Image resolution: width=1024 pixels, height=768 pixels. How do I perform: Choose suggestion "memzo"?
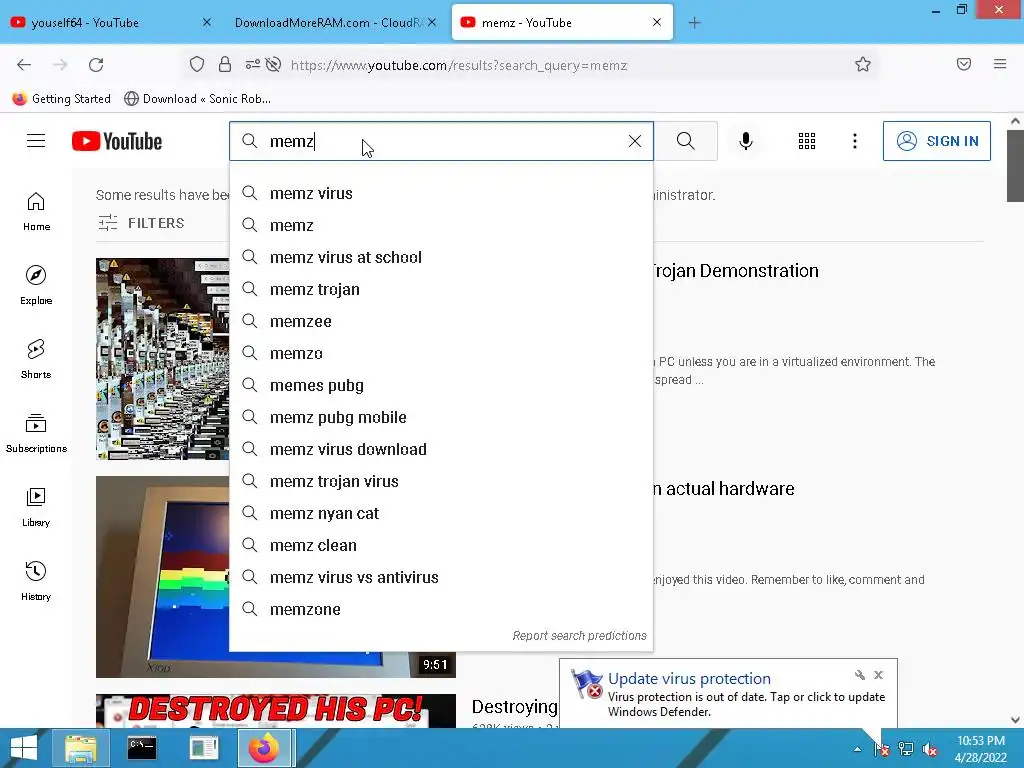tap(441, 353)
